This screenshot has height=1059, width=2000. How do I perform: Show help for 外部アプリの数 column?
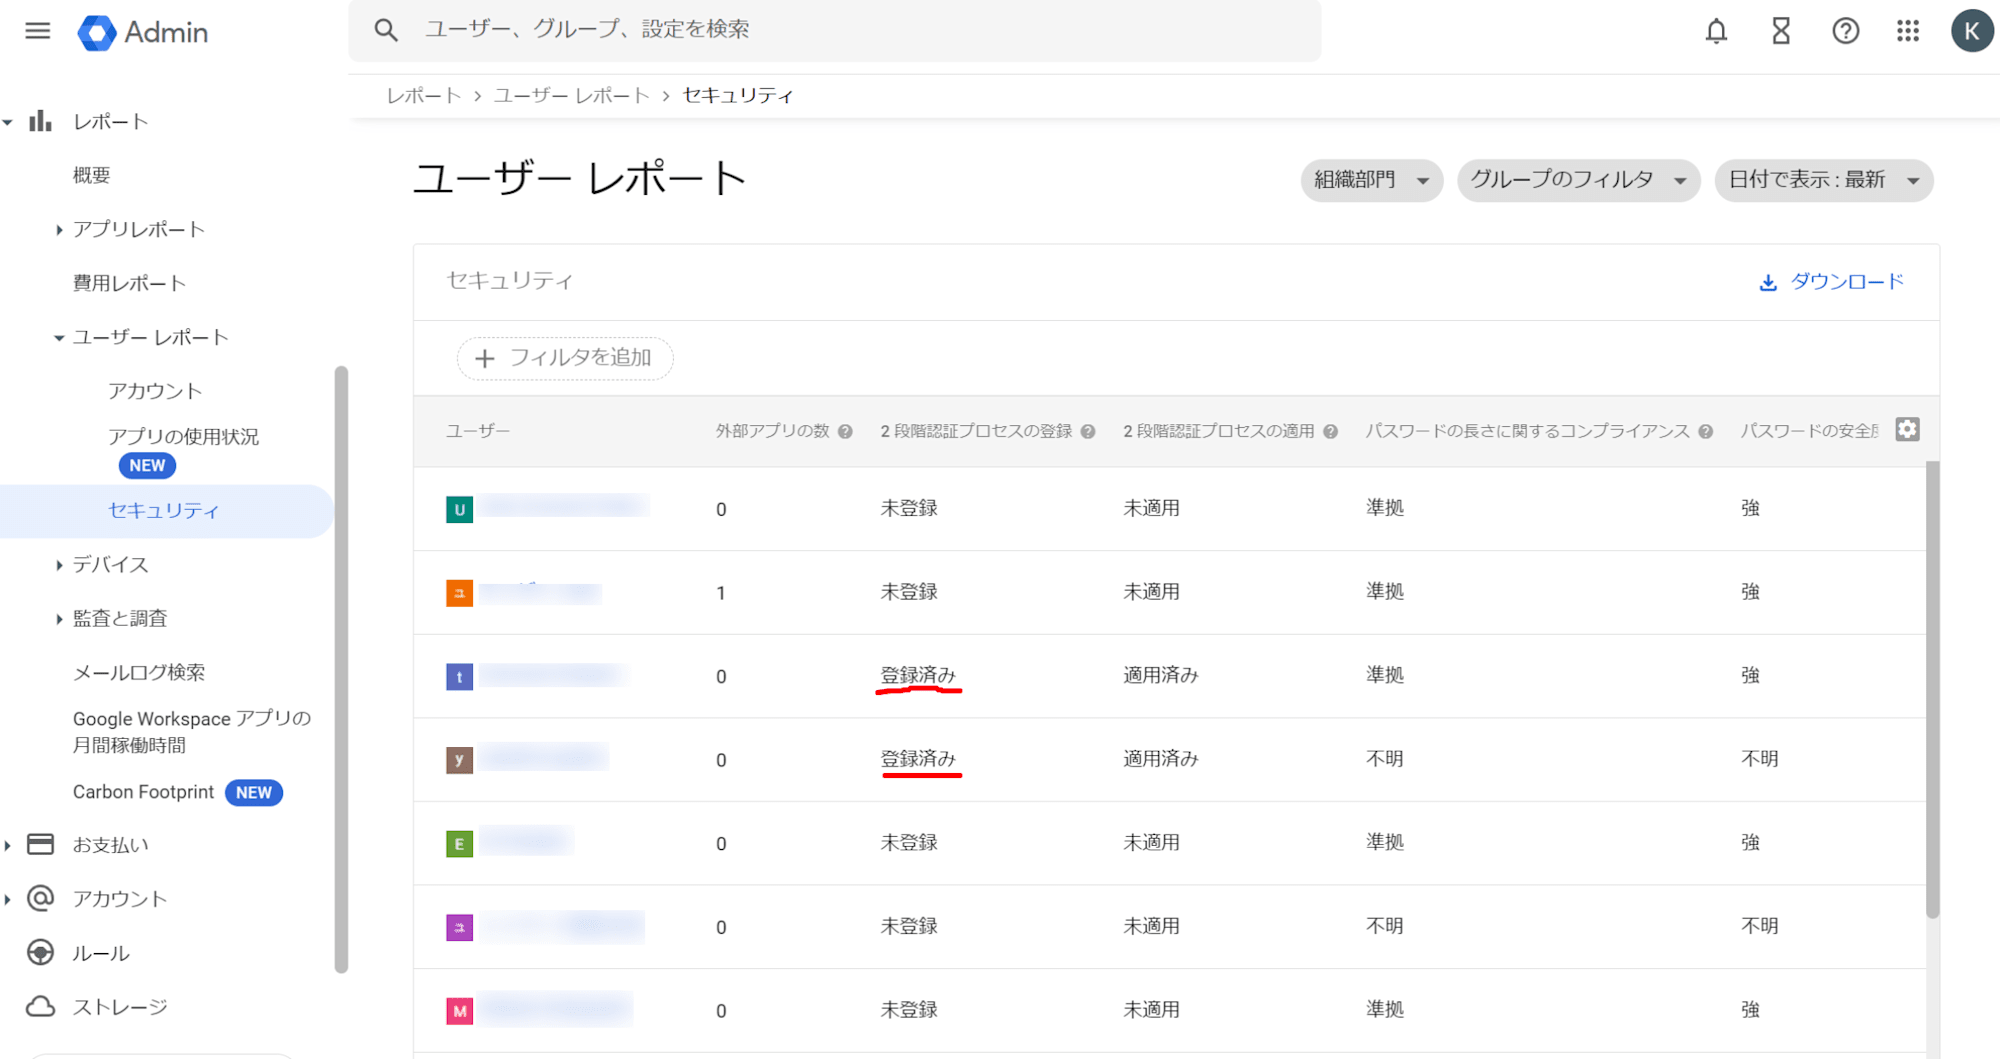tap(845, 432)
